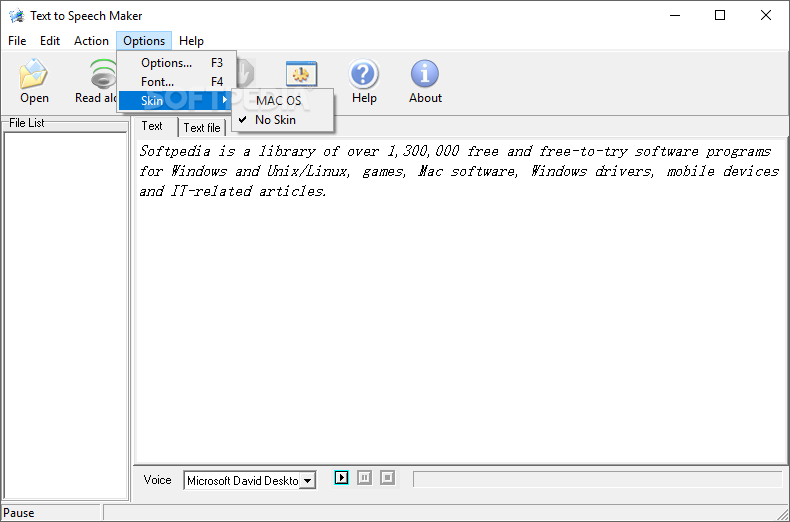Click the playback progress bar
The image size is (790, 522).
click(x=598, y=479)
